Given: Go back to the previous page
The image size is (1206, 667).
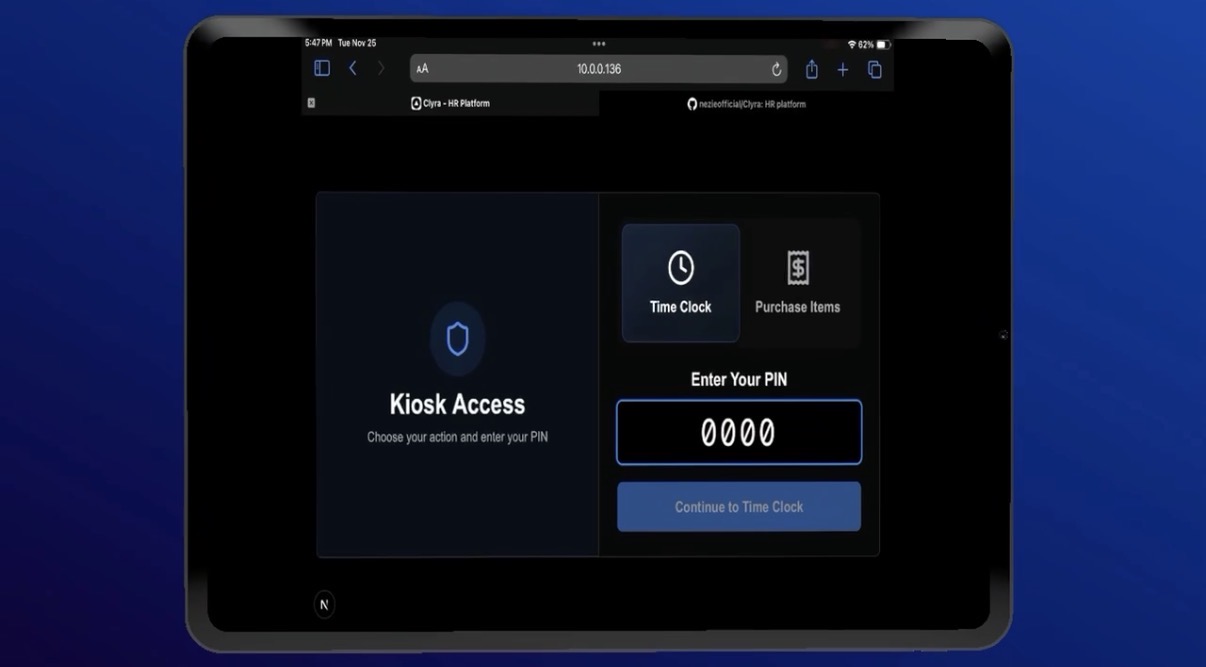Looking at the screenshot, I should click(353, 68).
